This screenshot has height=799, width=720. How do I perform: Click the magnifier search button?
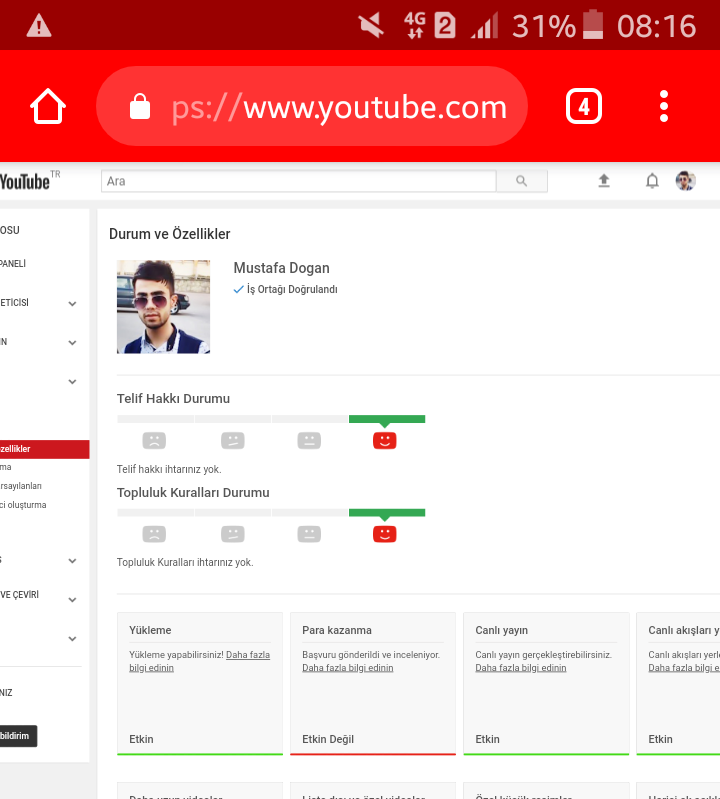click(x=521, y=181)
